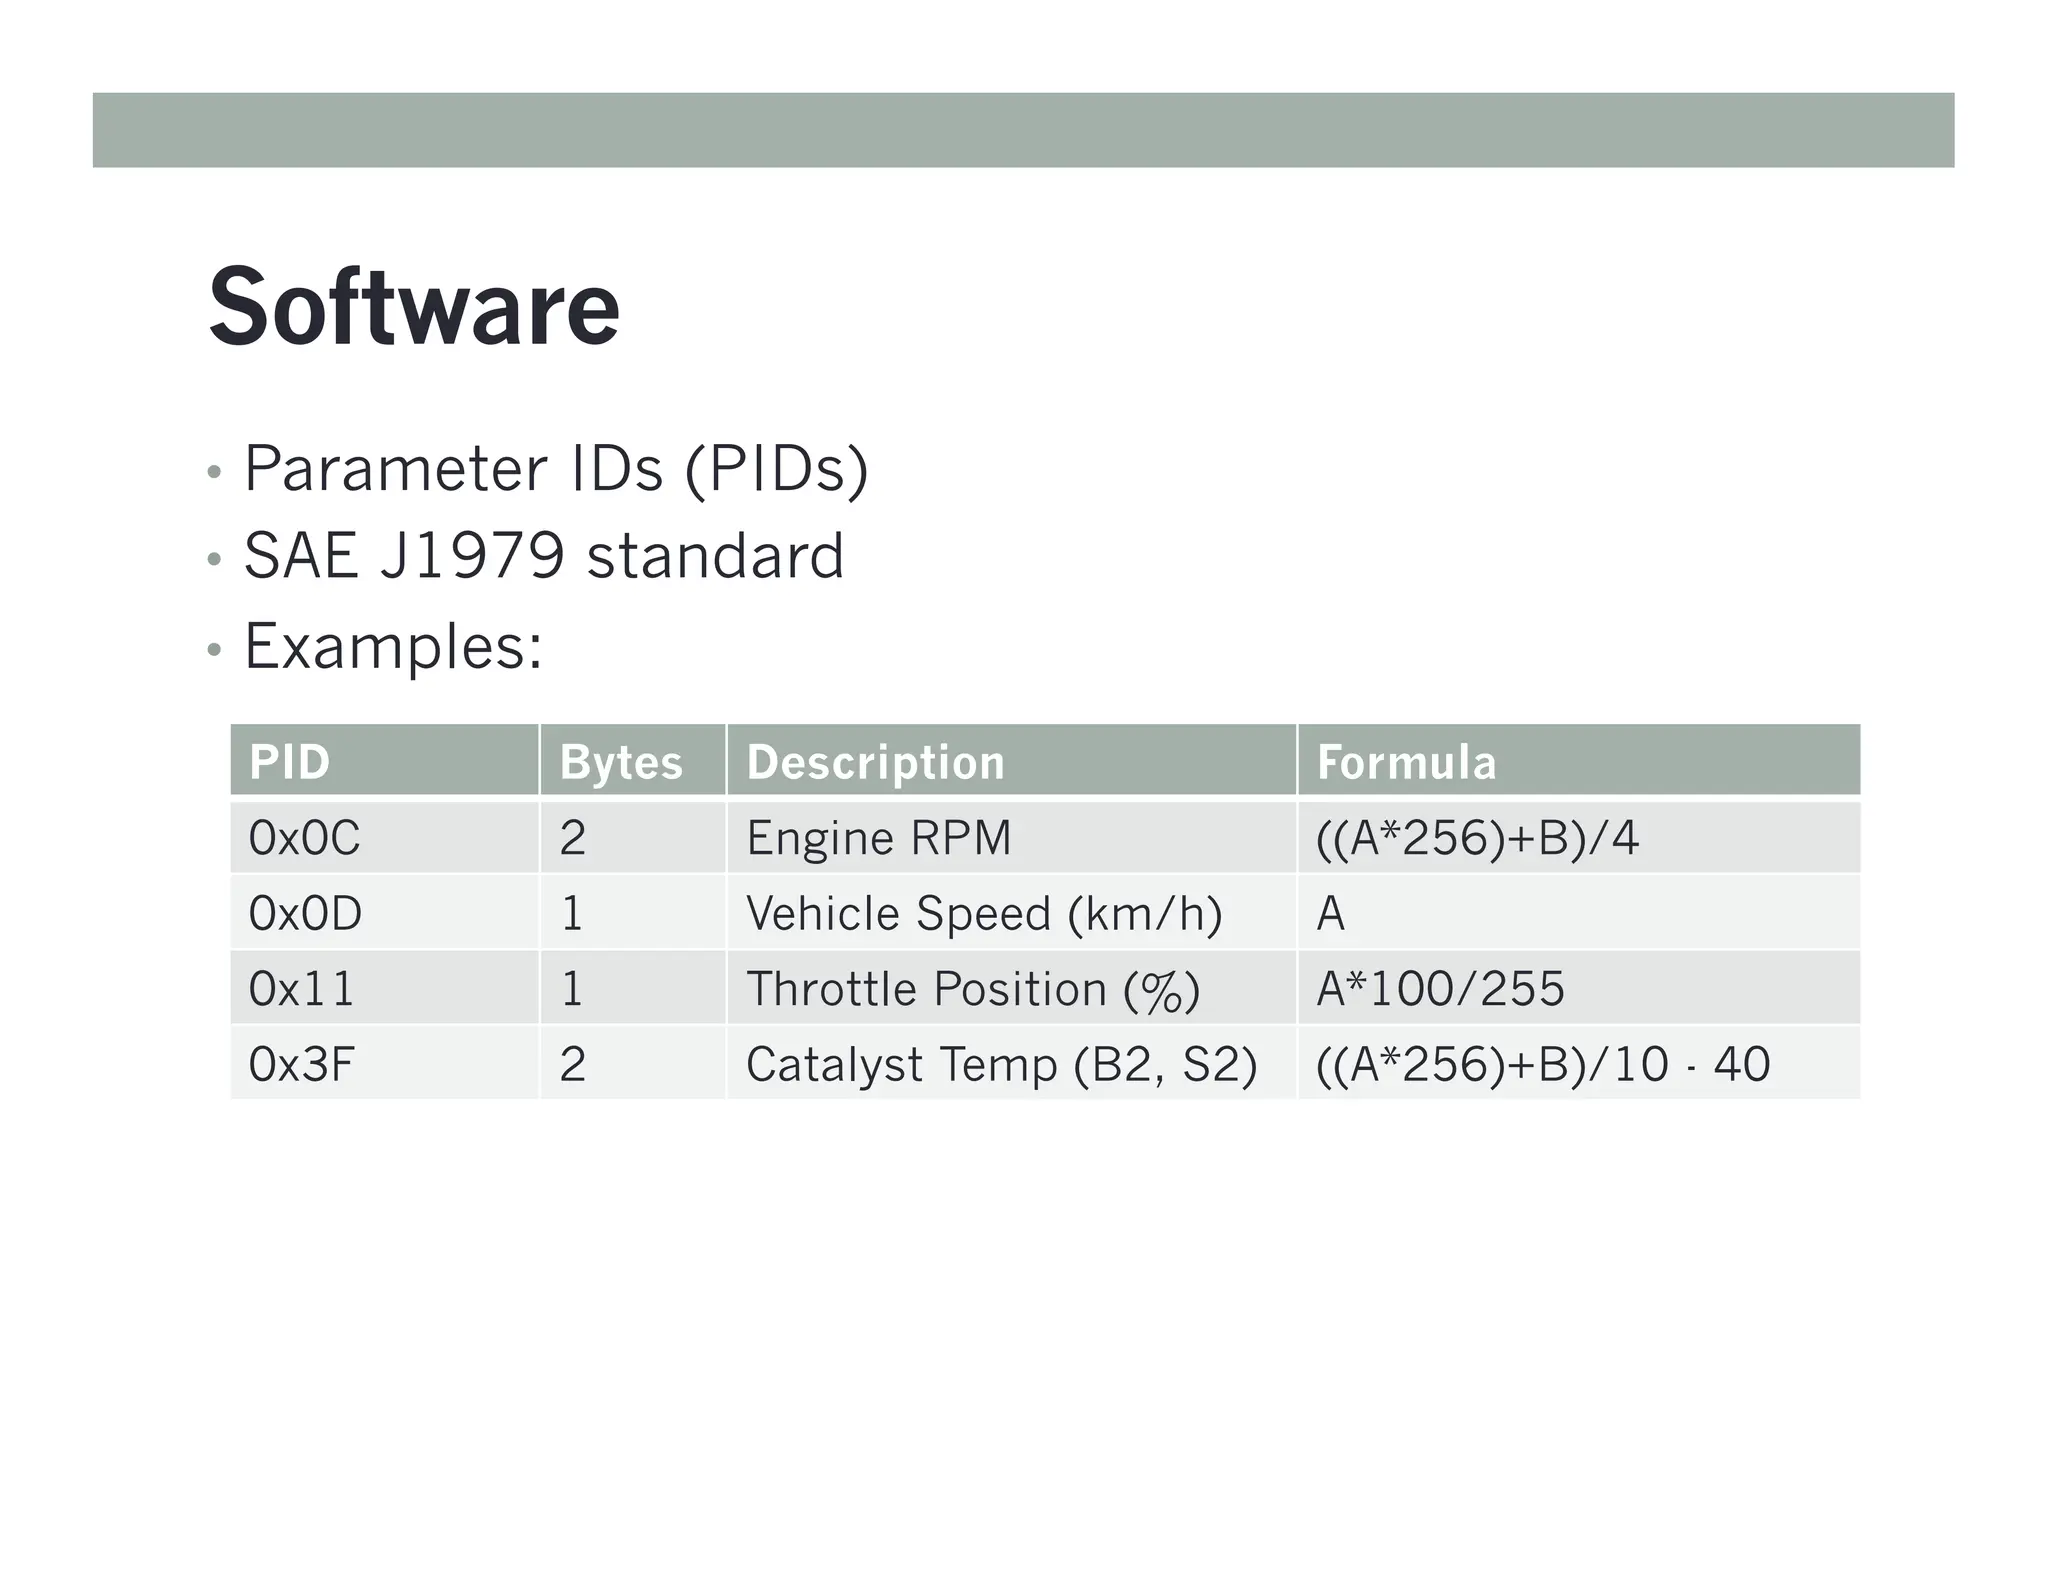Image resolution: width=2048 pixels, height=1582 pixels.
Task: Select the 0x3F PID cell
Action: coord(301,1064)
